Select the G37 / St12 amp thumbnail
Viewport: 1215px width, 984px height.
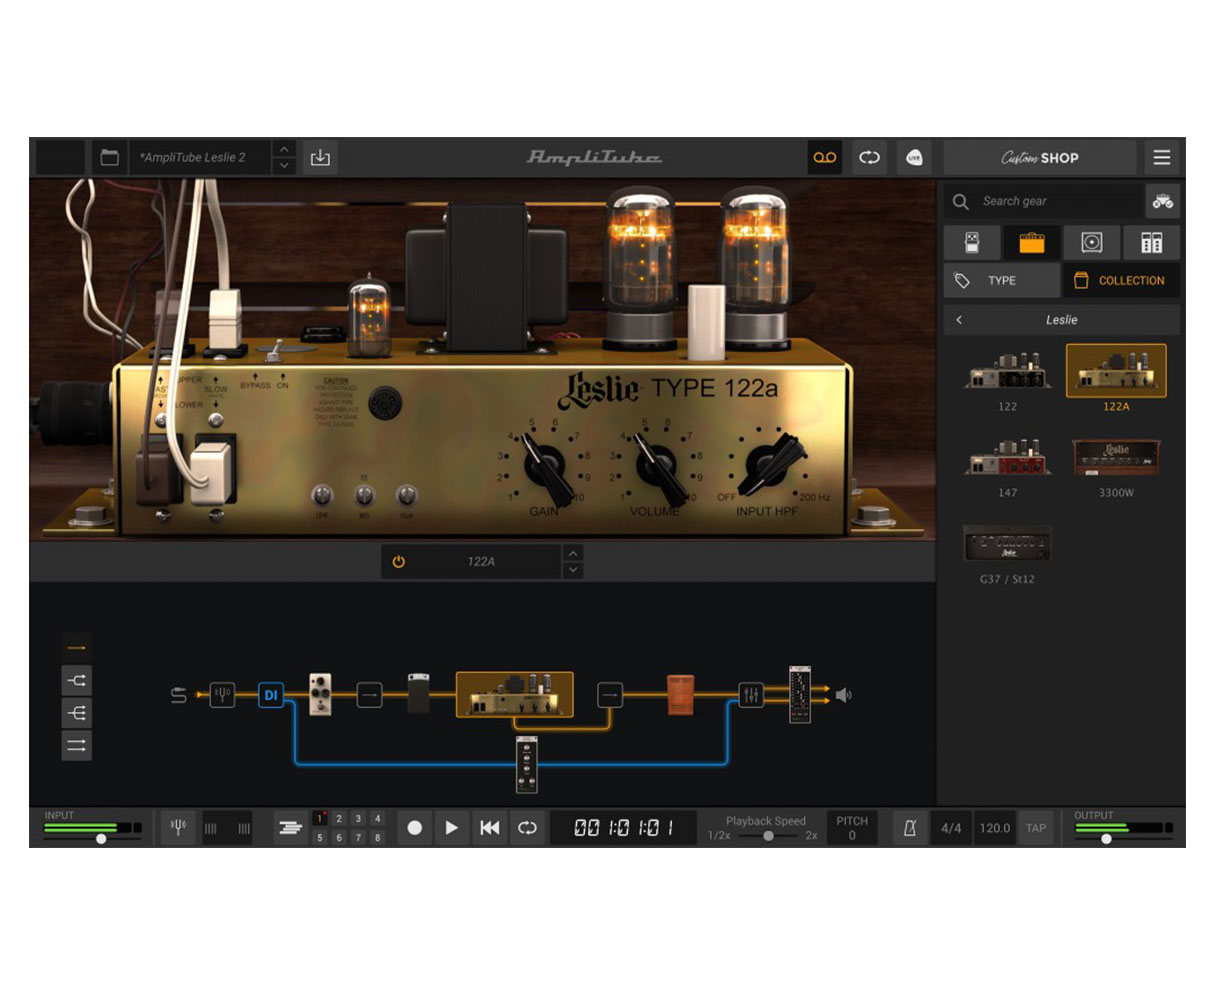(1007, 544)
